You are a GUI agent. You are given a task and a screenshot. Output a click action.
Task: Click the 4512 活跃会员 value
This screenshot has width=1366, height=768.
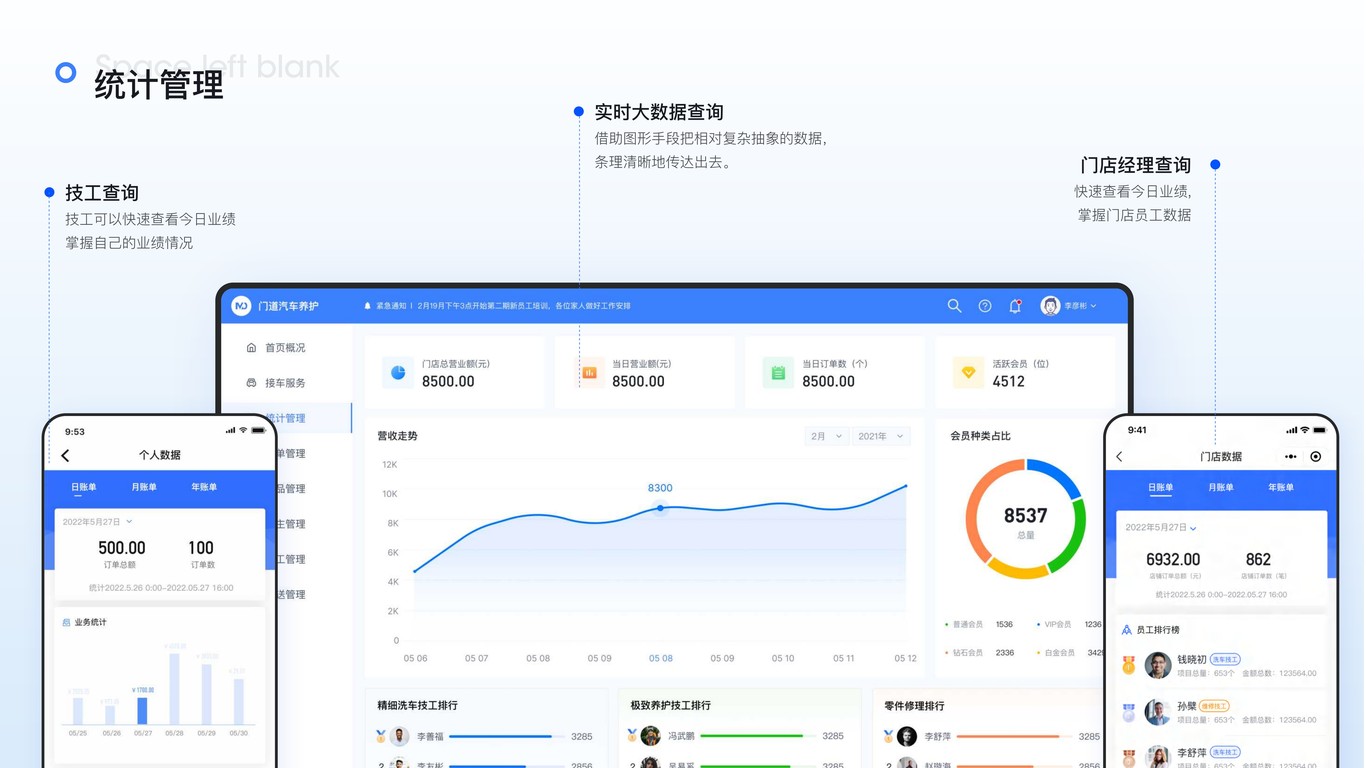(x=1008, y=382)
